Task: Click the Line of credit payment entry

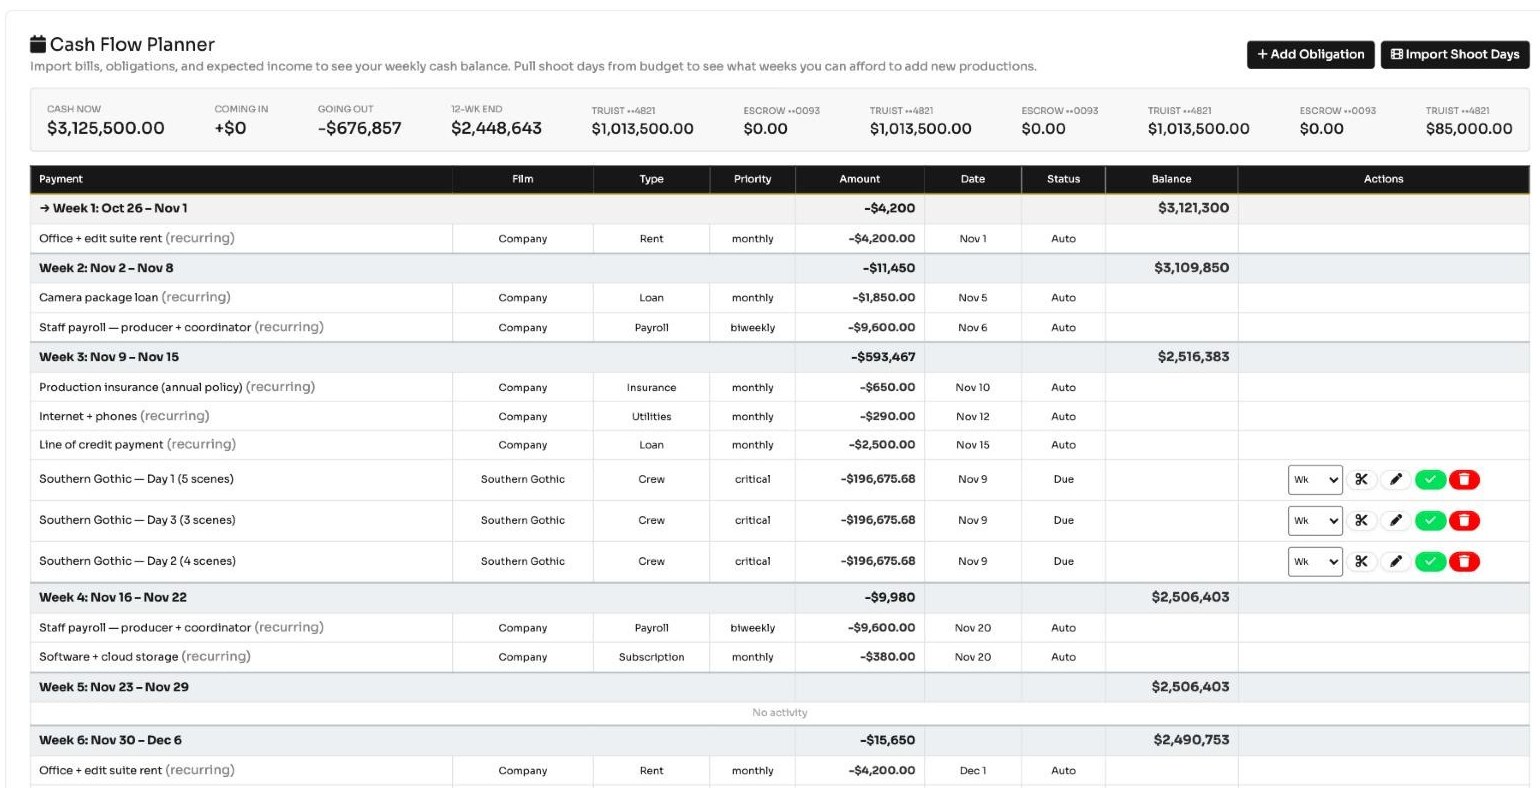Action: pos(780,445)
